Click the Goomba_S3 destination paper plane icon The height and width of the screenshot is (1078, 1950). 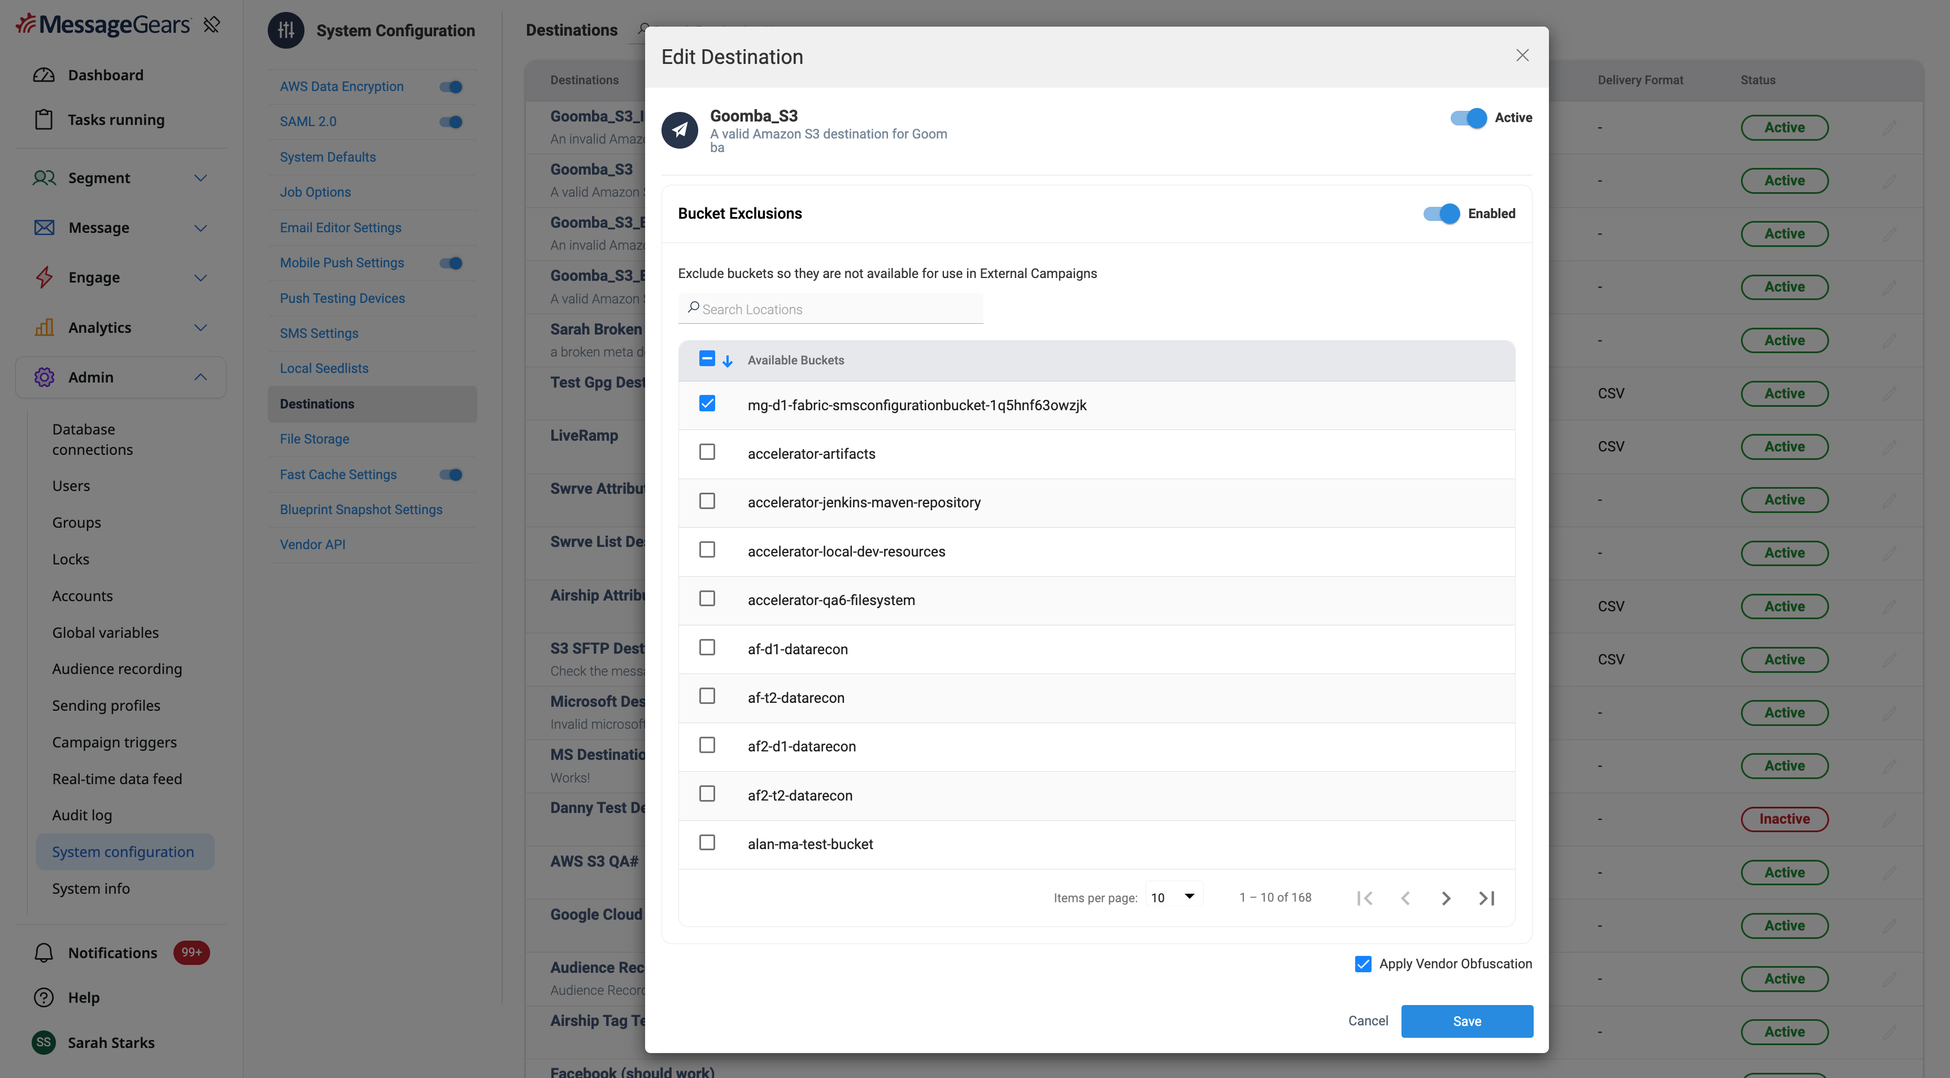point(680,130)
